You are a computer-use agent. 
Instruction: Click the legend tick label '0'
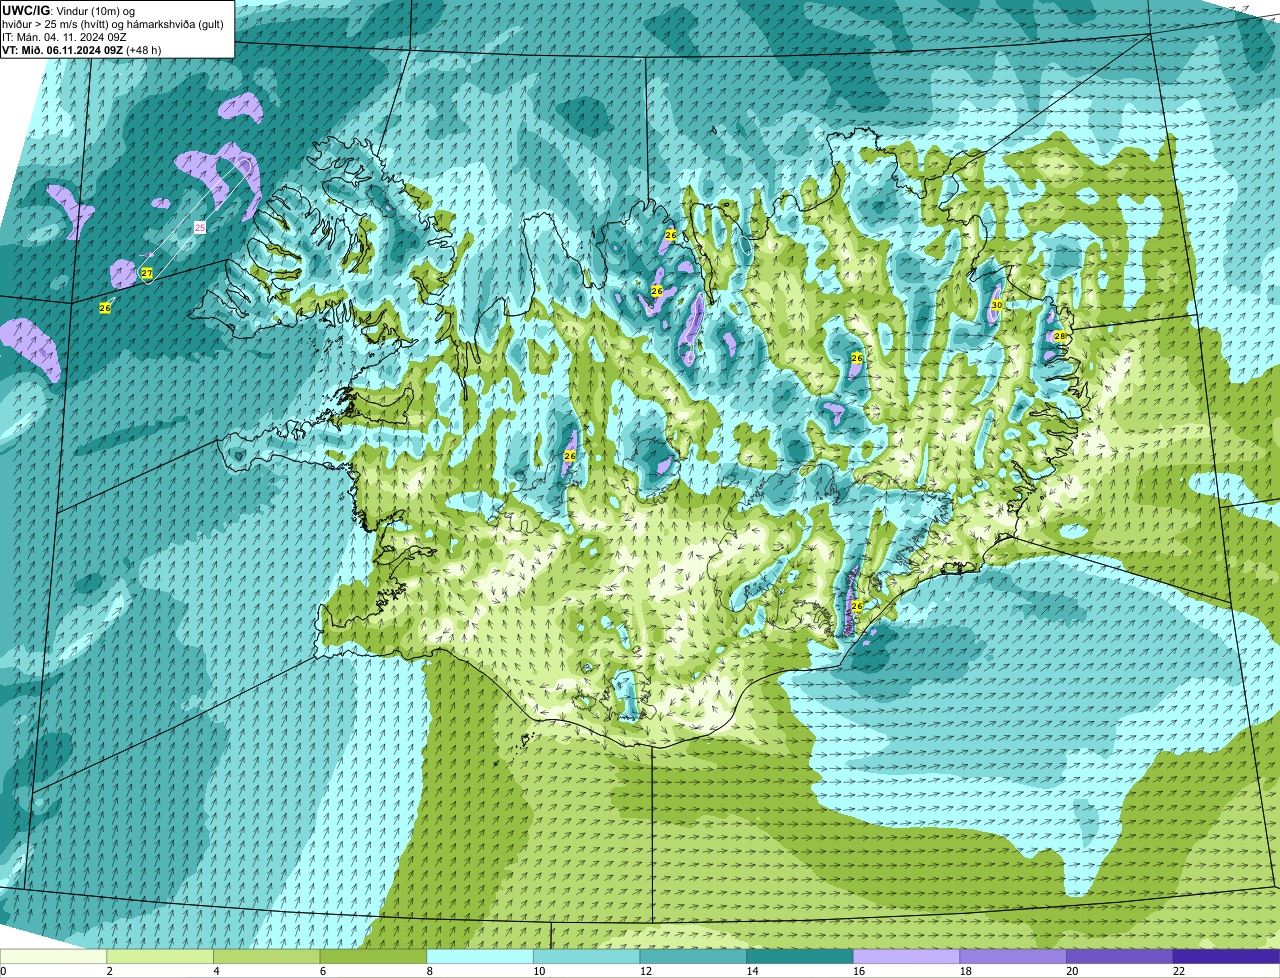click(3, 971)
